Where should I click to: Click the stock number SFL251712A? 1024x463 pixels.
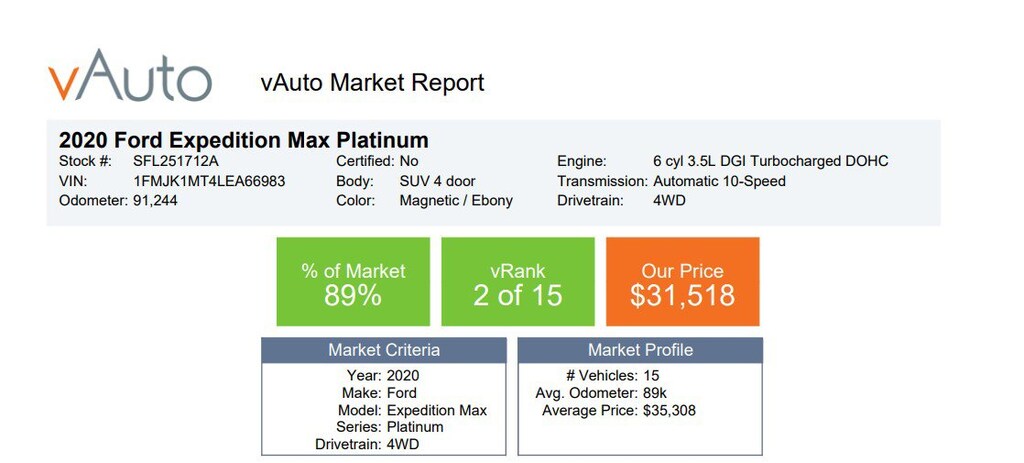click(178, 161)
